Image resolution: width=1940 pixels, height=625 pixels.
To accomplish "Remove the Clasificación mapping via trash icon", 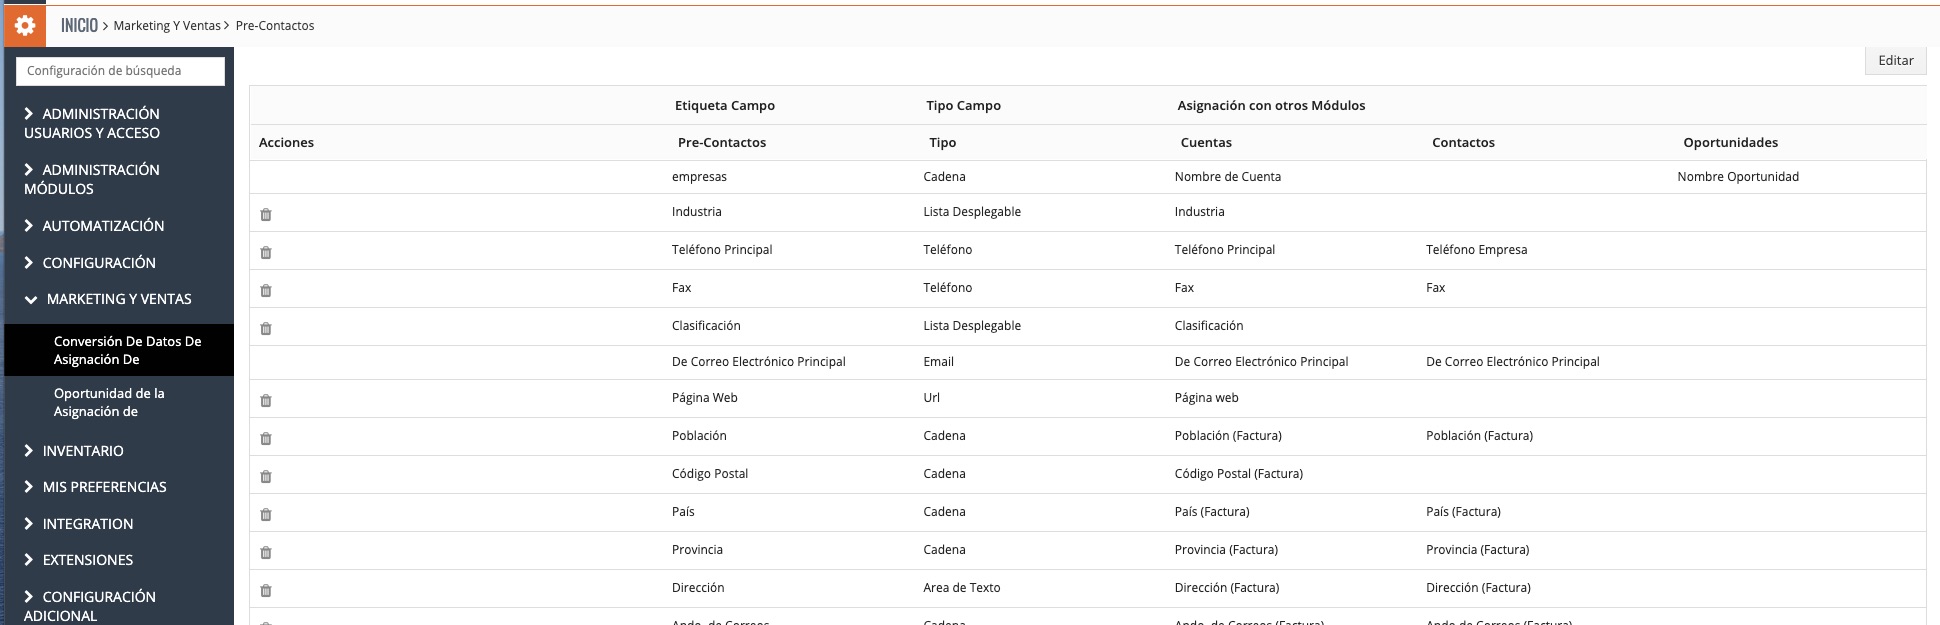I will click(266, 328).
